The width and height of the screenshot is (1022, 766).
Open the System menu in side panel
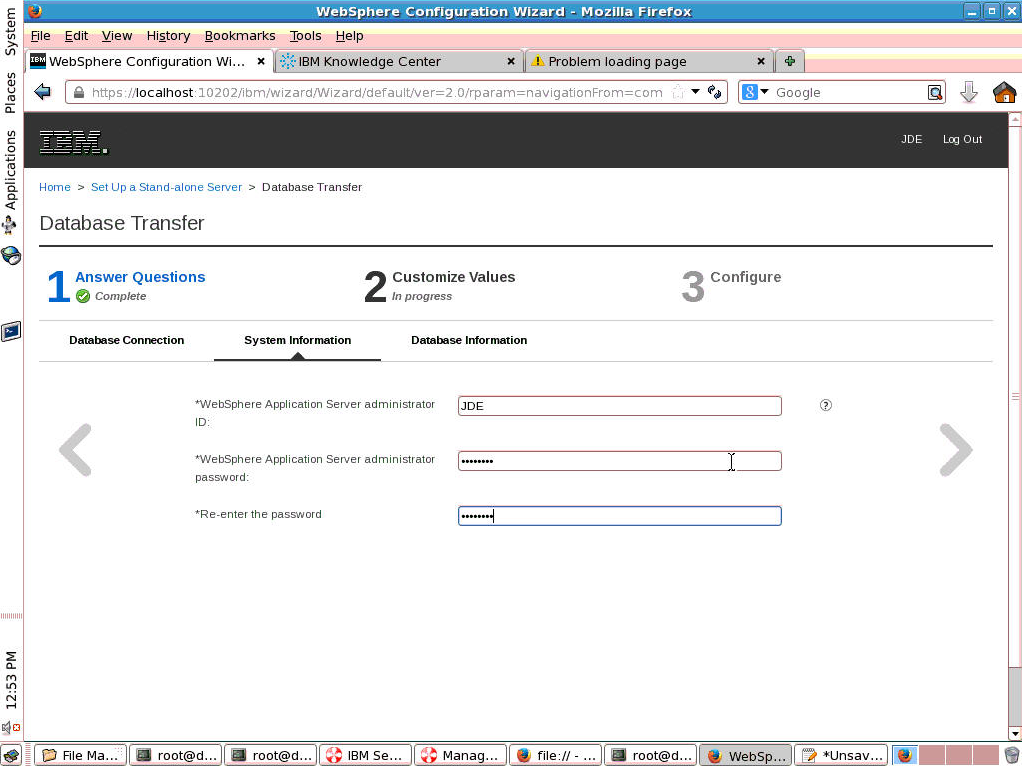(x=10, y=31)
